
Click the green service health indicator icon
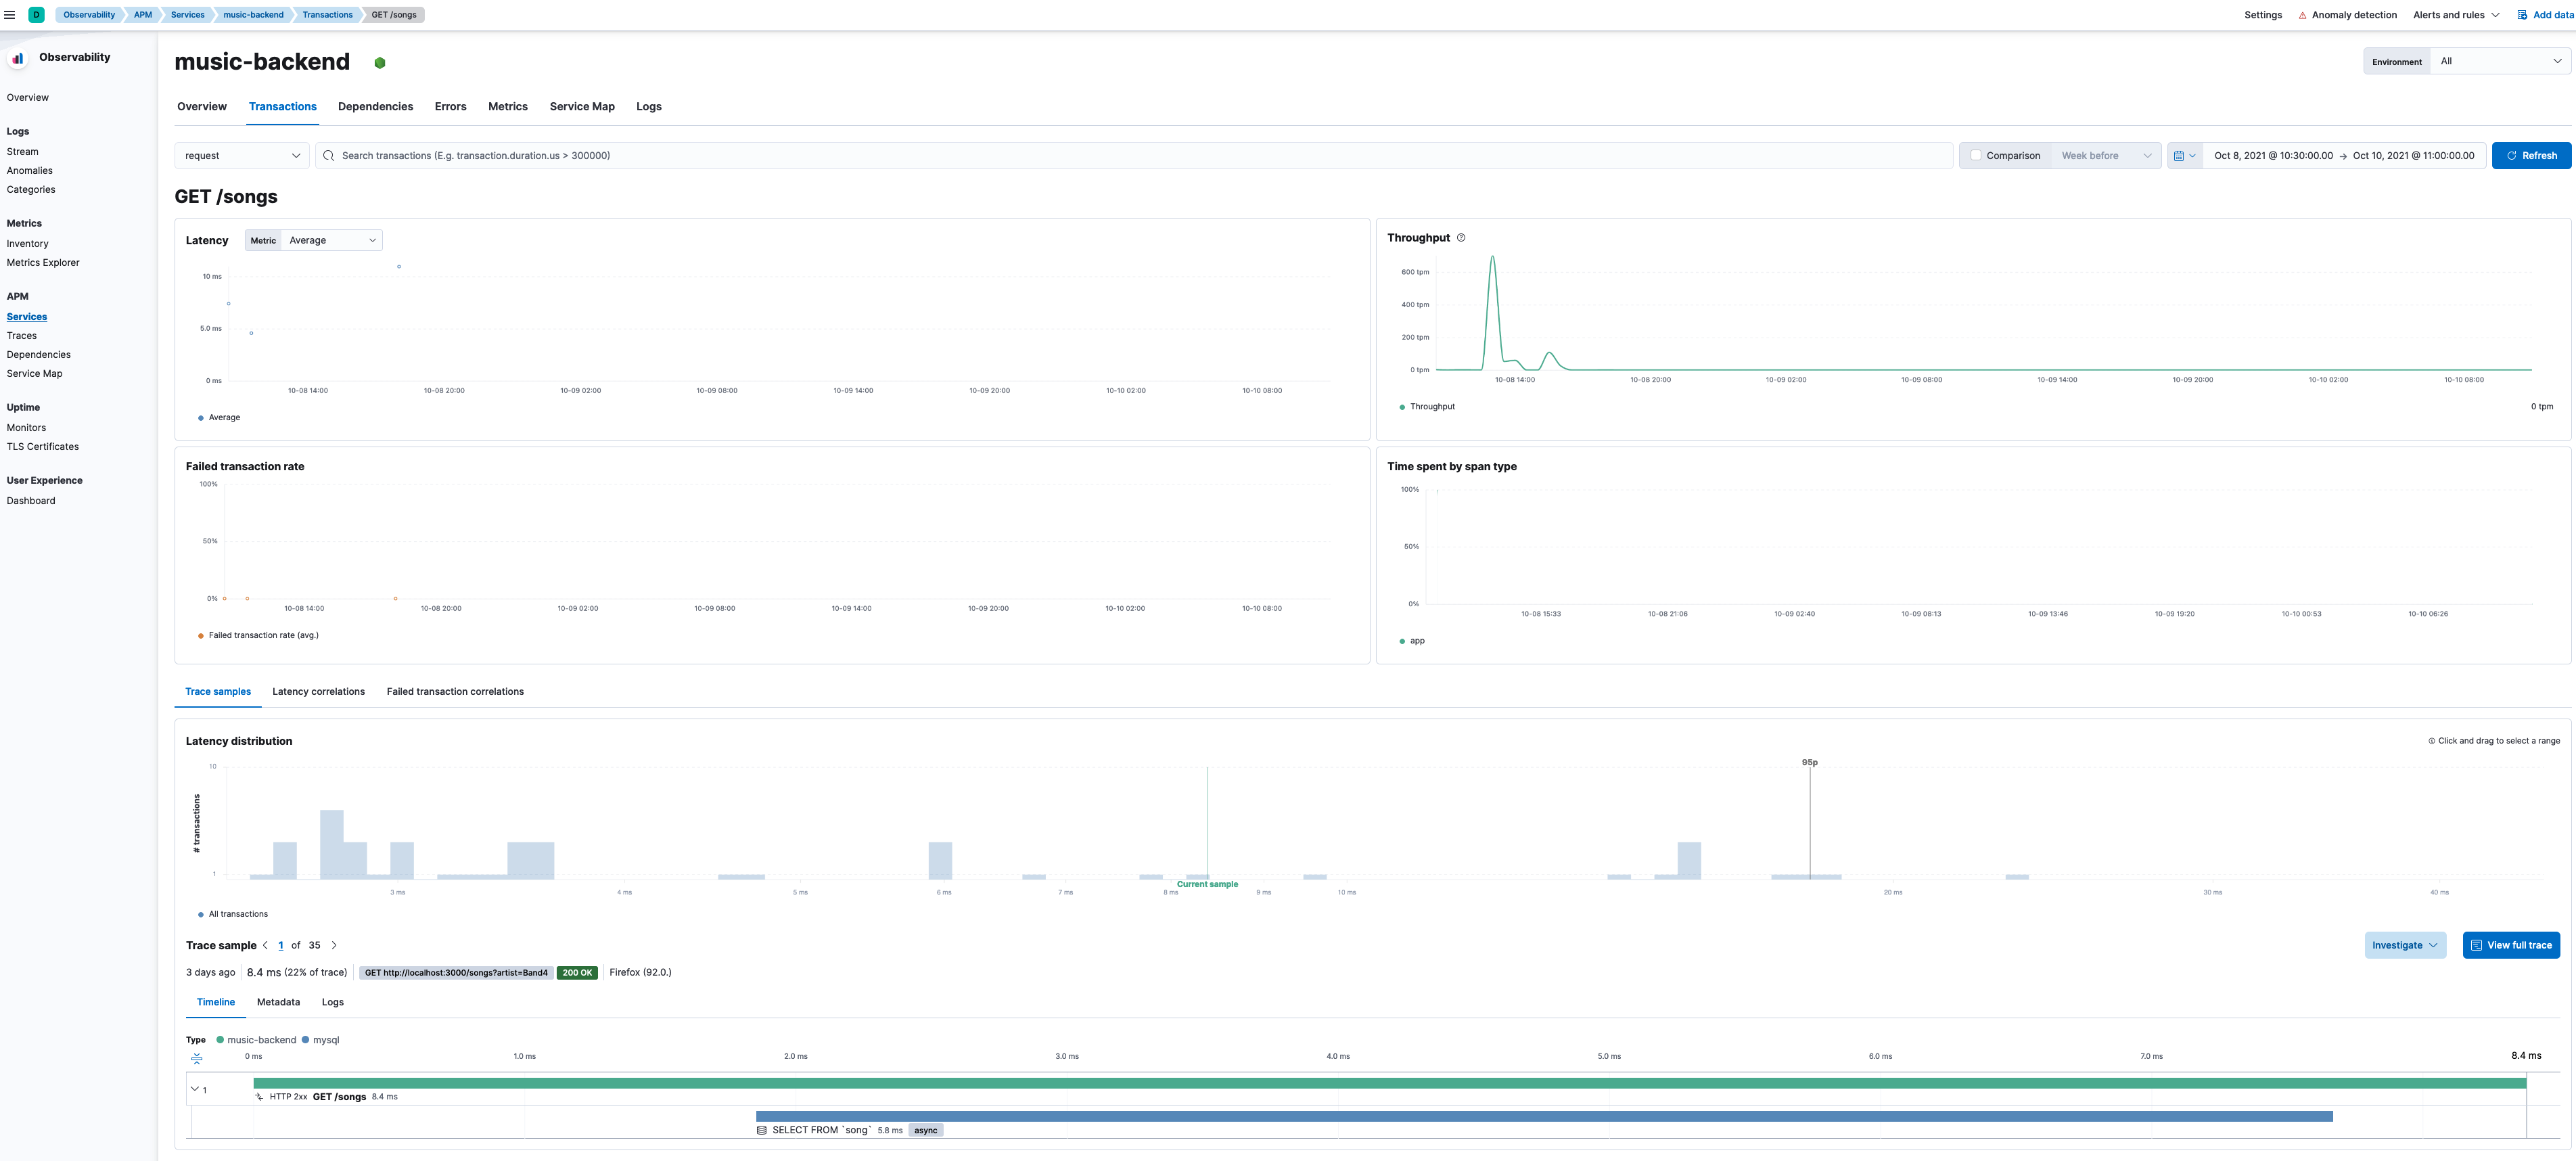(x=380, y=63)
